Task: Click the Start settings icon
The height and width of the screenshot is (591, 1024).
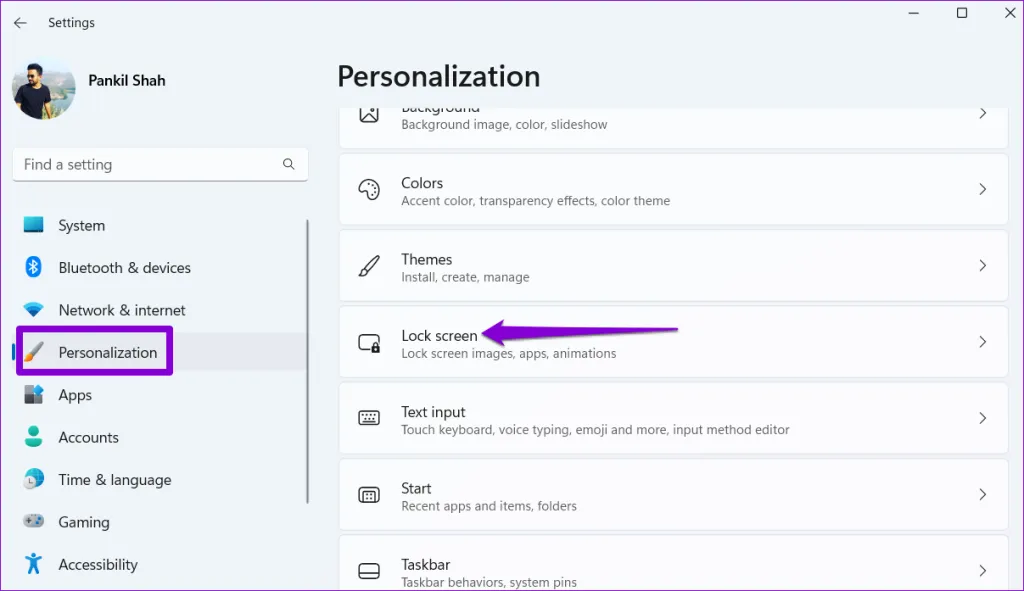Action: (x=369, y=495)
